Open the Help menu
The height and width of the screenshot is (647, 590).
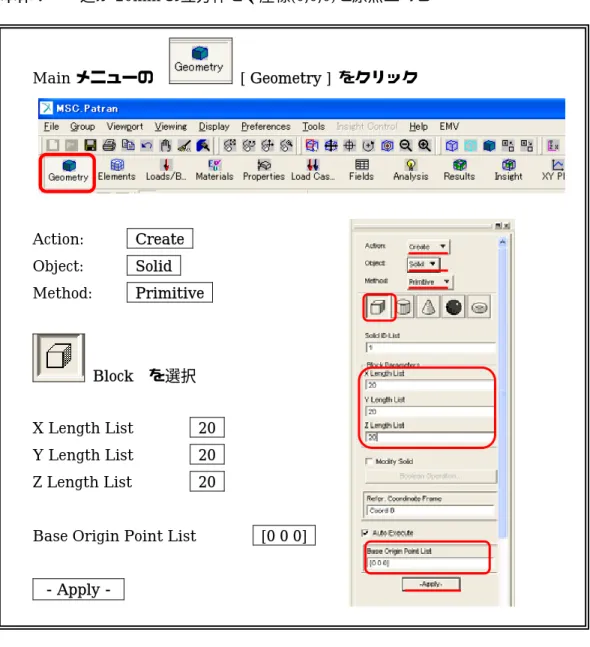[418, 126]
